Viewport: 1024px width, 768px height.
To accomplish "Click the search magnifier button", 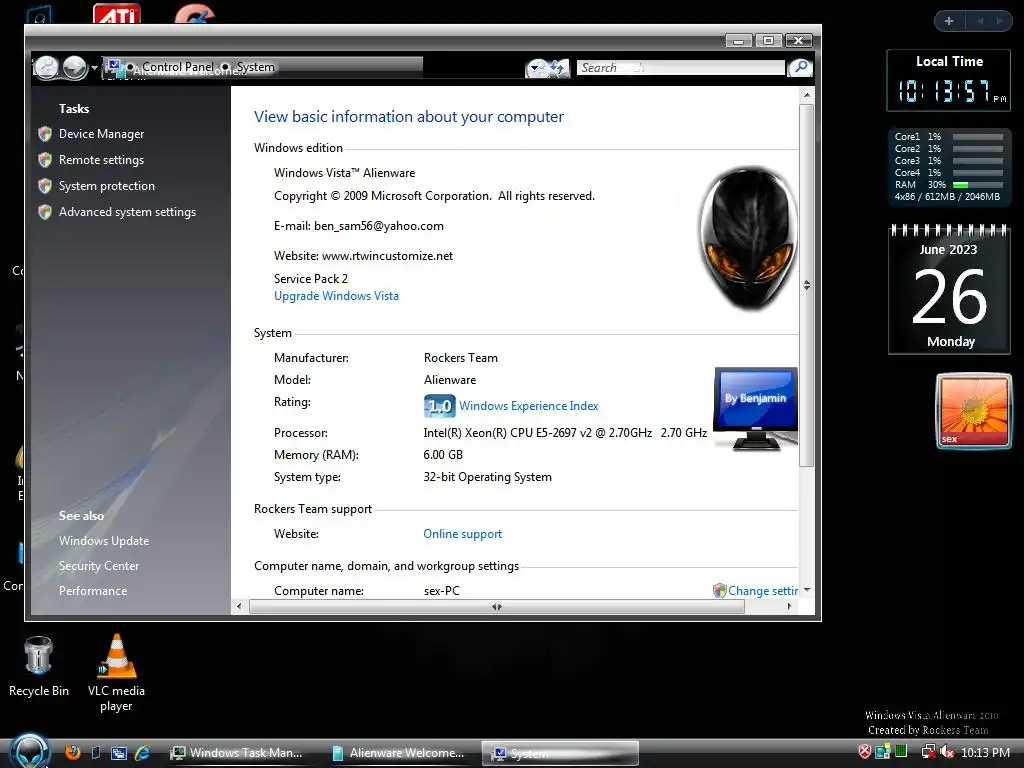I will tap(799, 67).
